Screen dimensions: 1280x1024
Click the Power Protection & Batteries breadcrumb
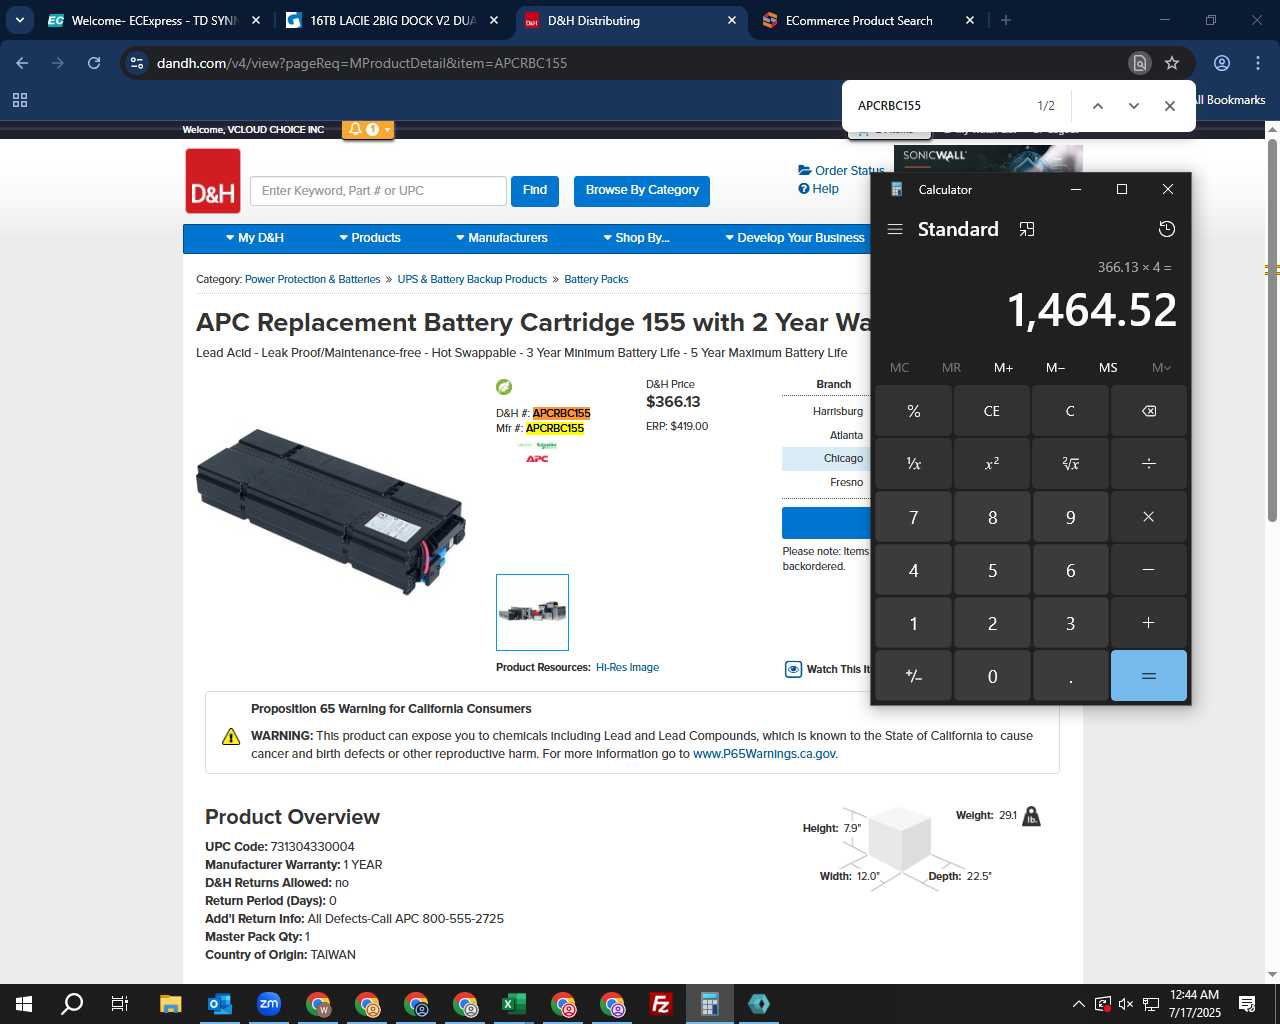click(x=312, y=279)
